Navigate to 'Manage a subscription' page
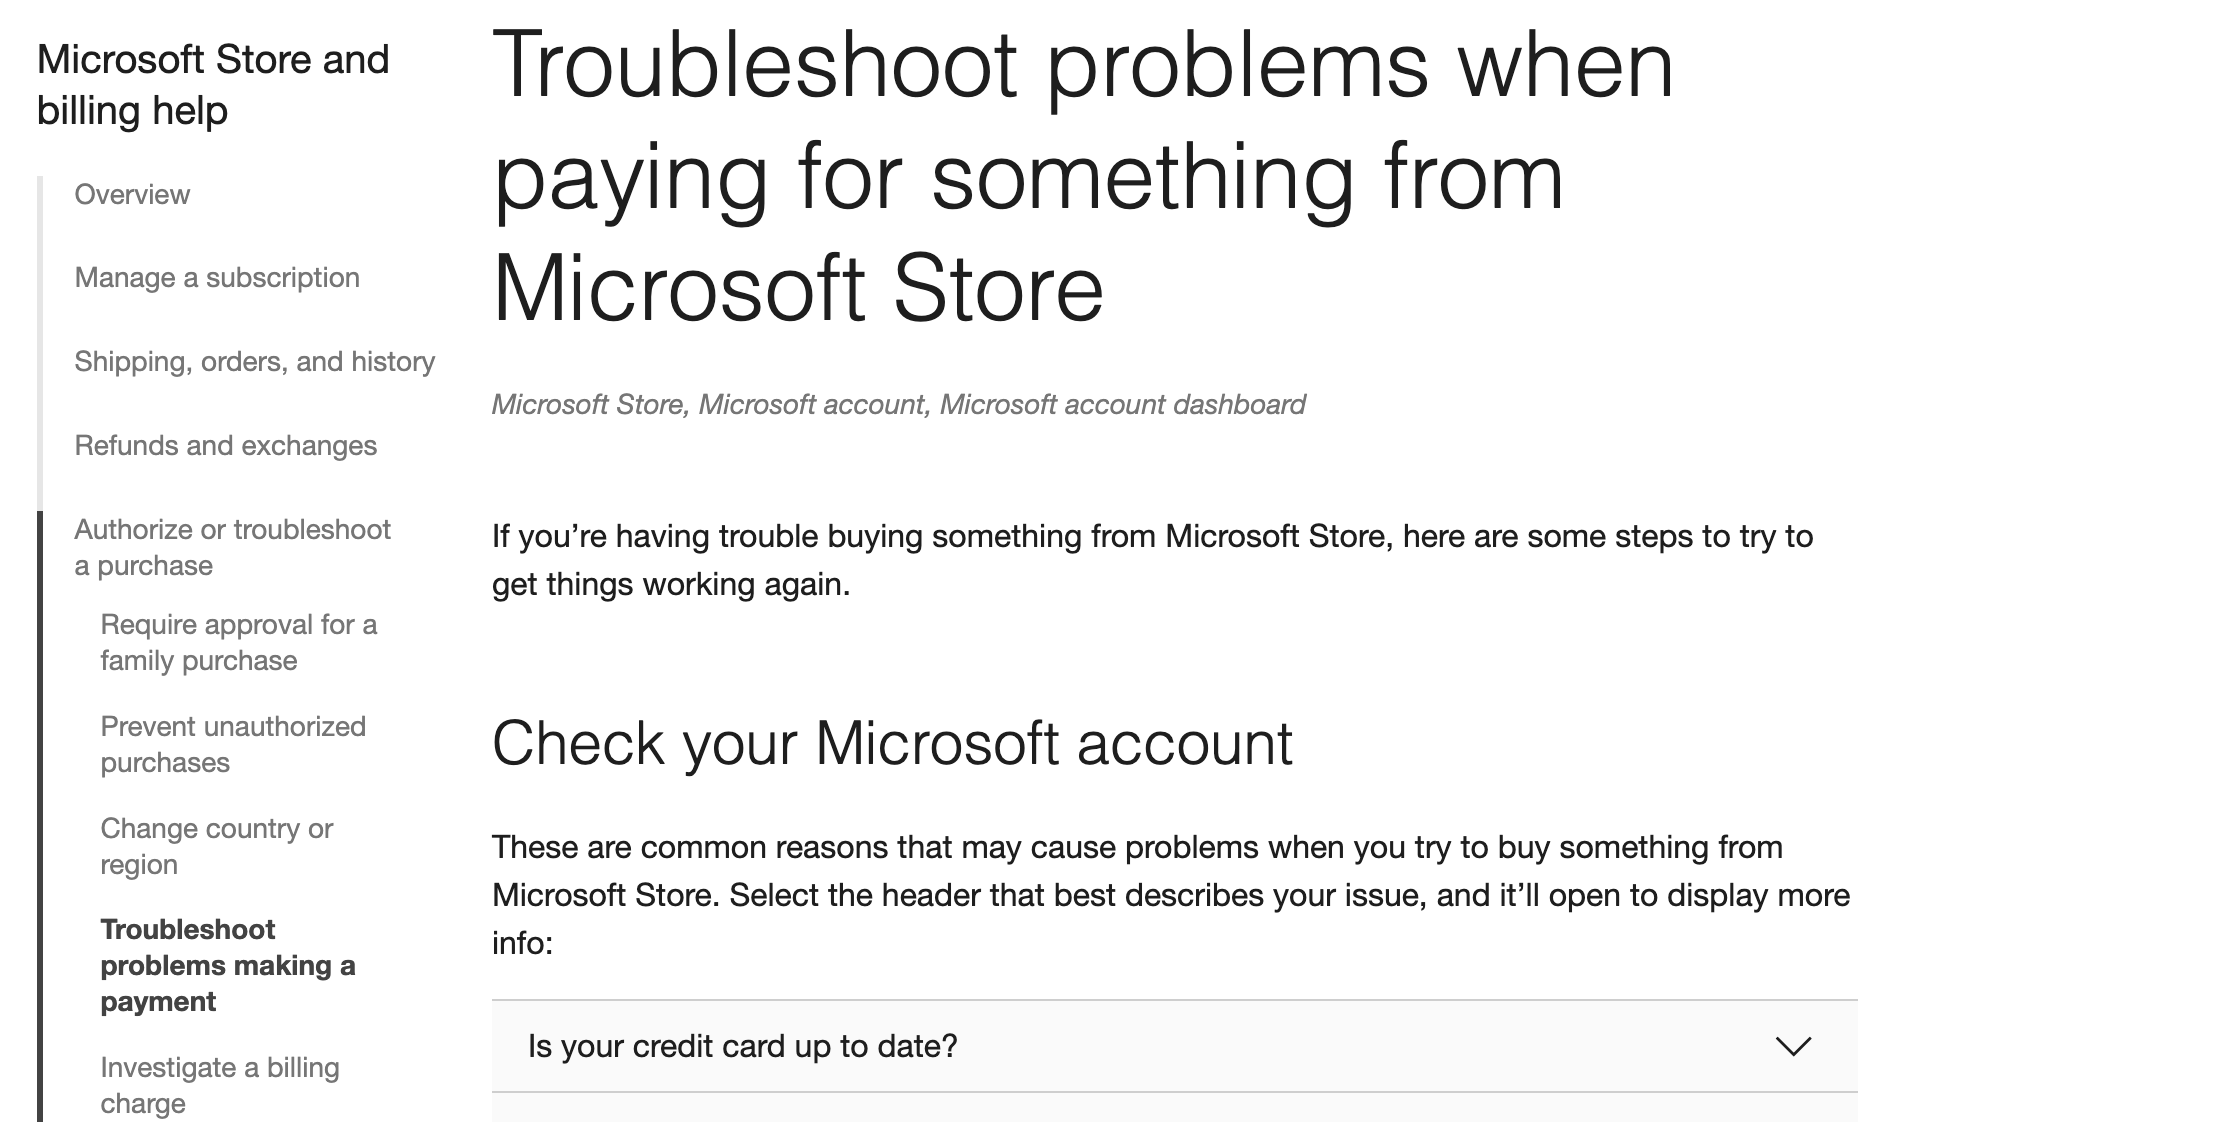Screen dimensions: 2214x1122 point(217,278)
